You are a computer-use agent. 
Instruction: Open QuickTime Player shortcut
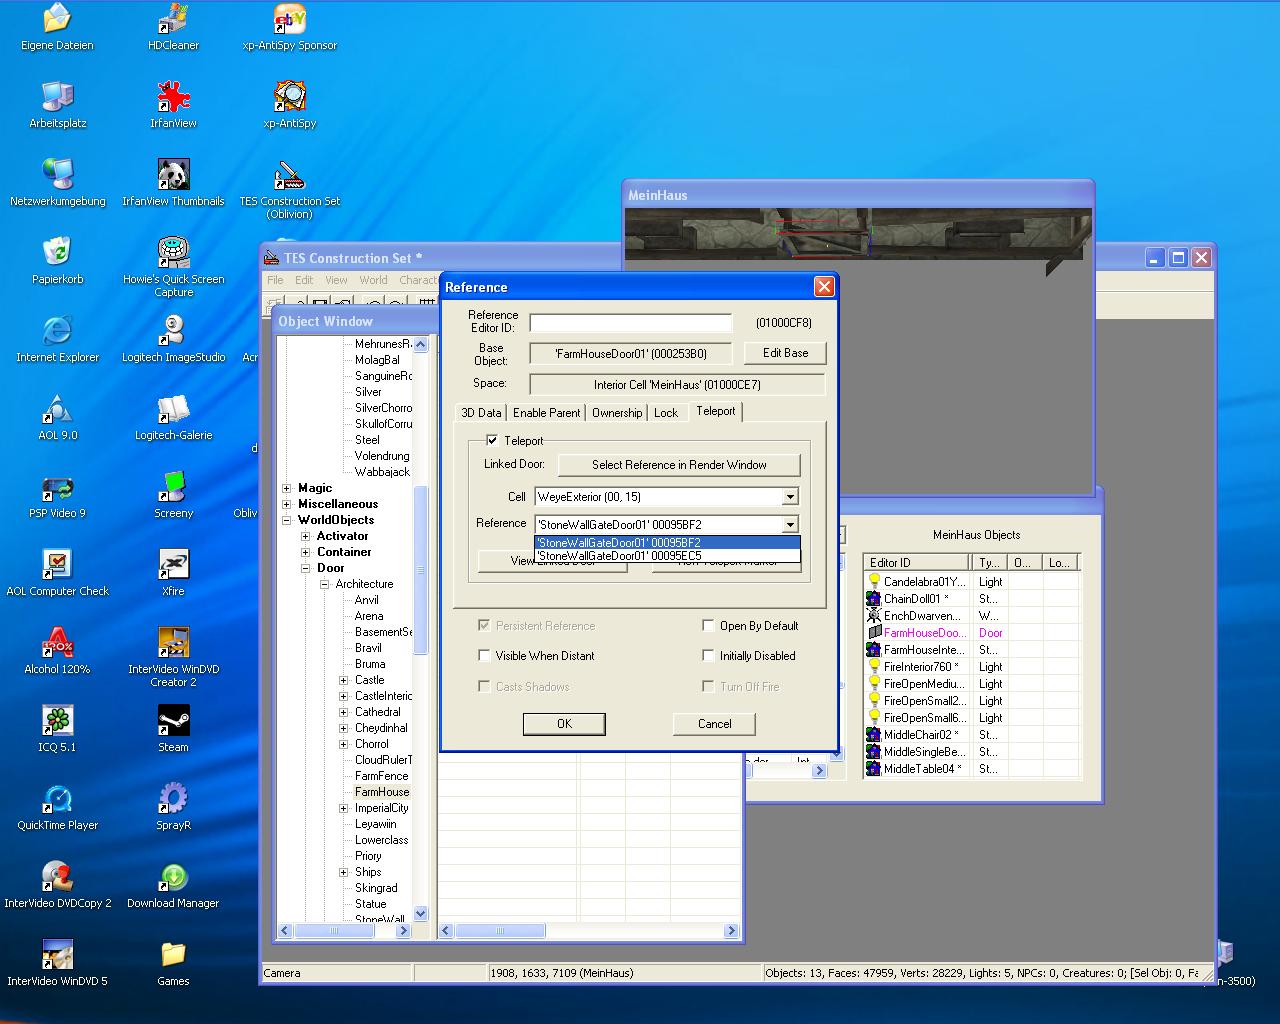pos(57,807)
